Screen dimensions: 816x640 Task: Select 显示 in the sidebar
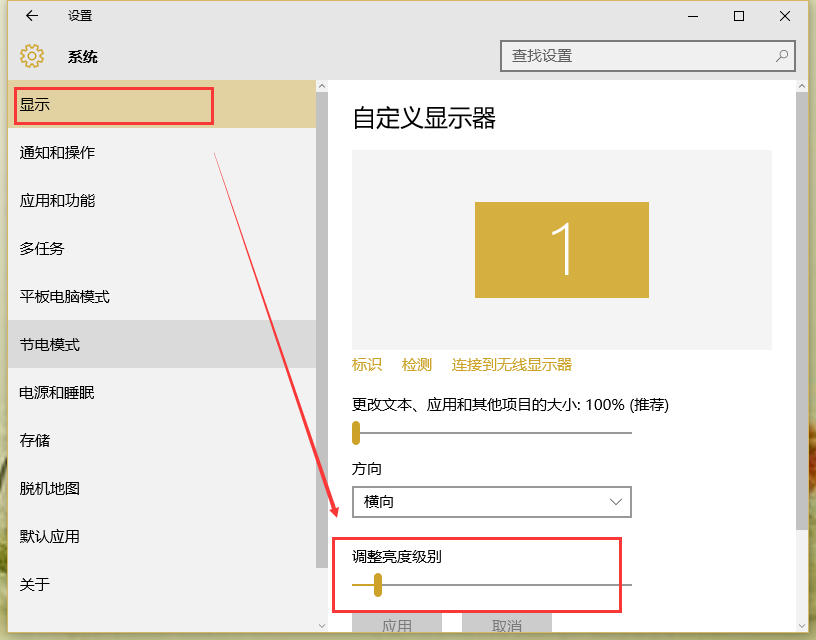[162, 105]
